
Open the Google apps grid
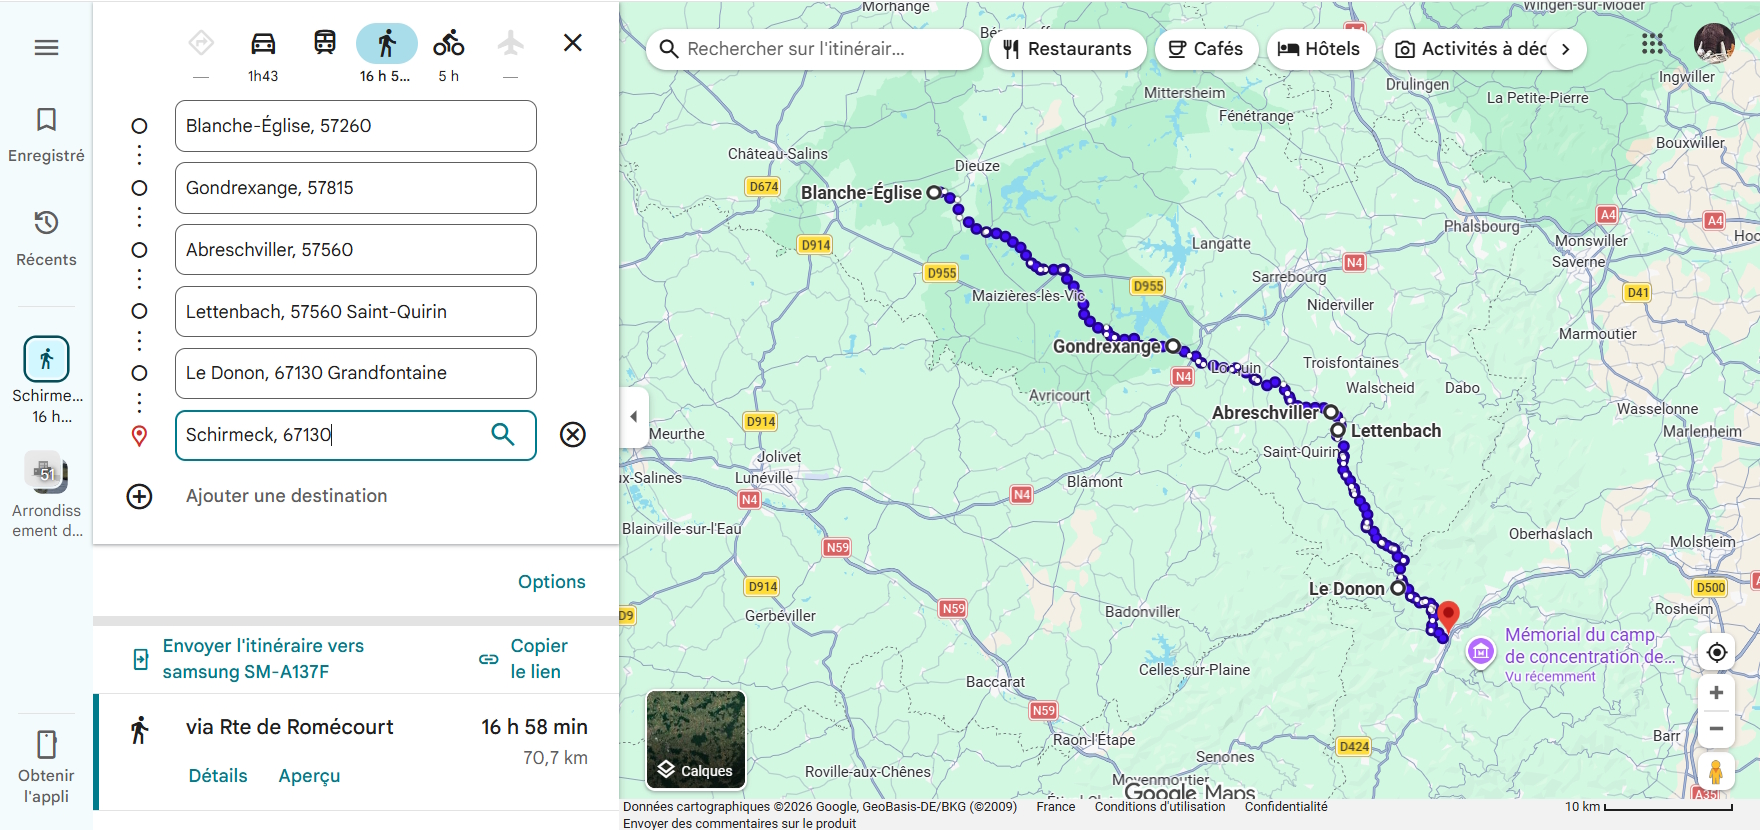[1652, 44]
